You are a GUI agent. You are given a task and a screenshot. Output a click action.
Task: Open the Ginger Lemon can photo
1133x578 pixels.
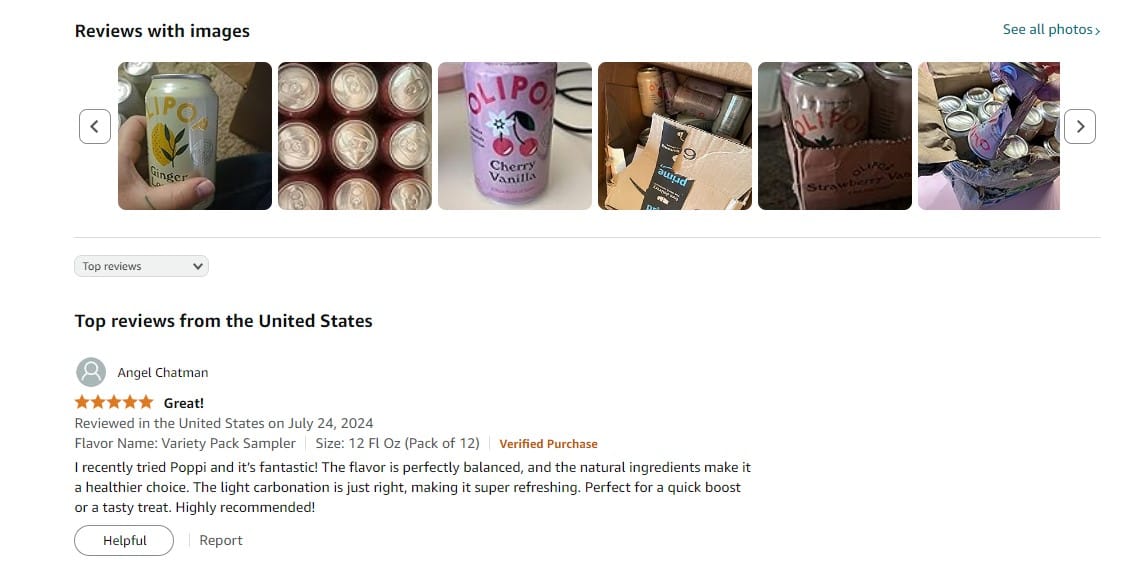click(195, 136)
